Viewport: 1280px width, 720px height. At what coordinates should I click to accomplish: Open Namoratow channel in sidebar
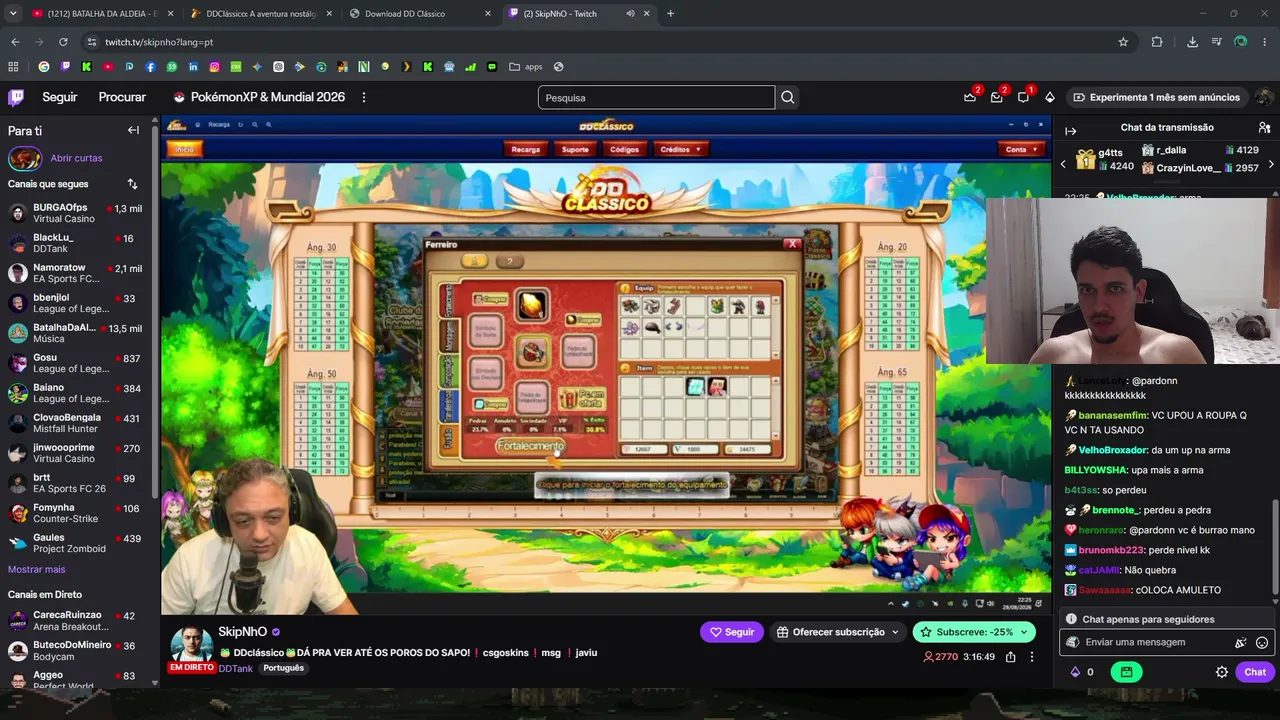click(x=78, y=273)
